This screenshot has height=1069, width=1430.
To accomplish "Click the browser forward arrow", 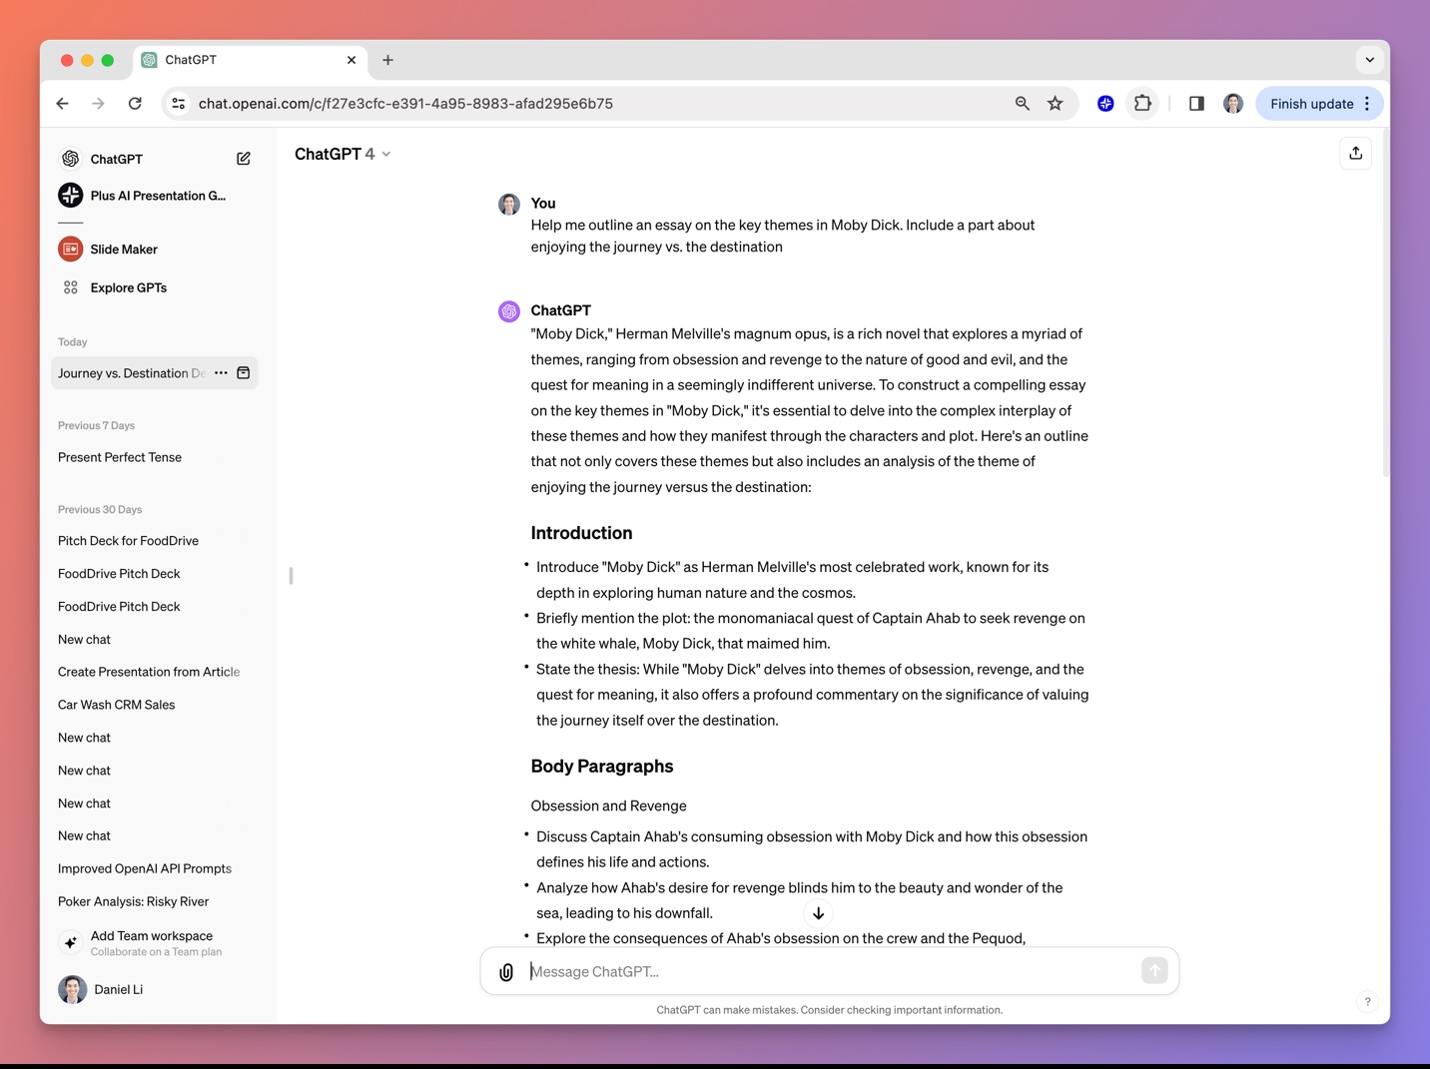I will (x=98, y=103).
